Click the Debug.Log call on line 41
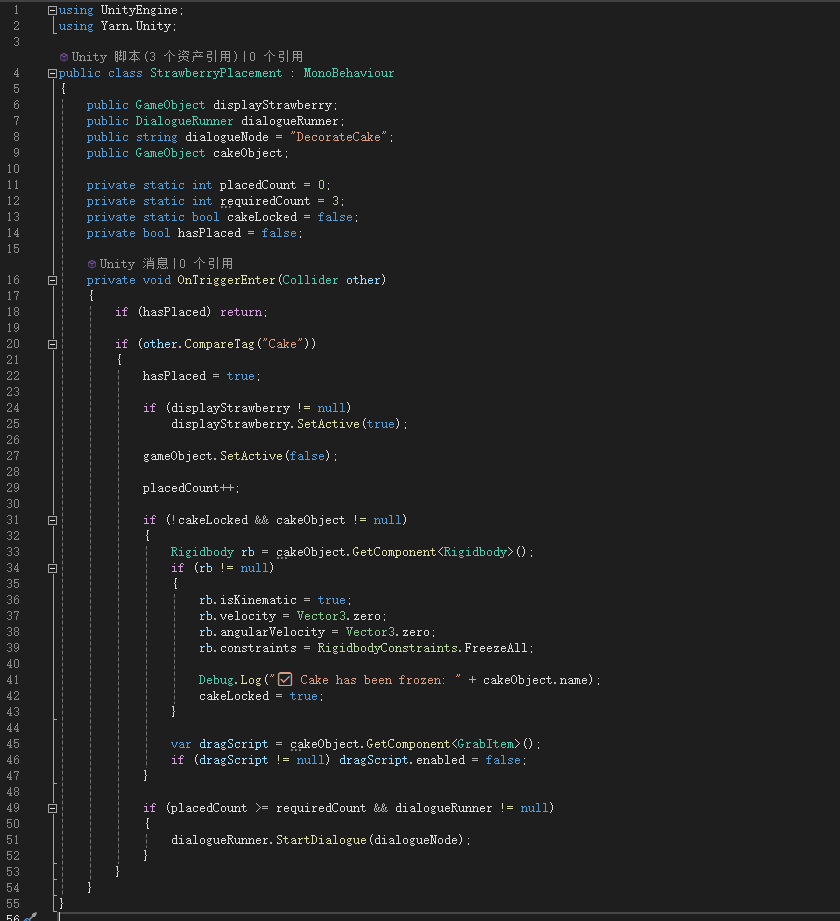840x921 pixels. (x=230, y=680)
